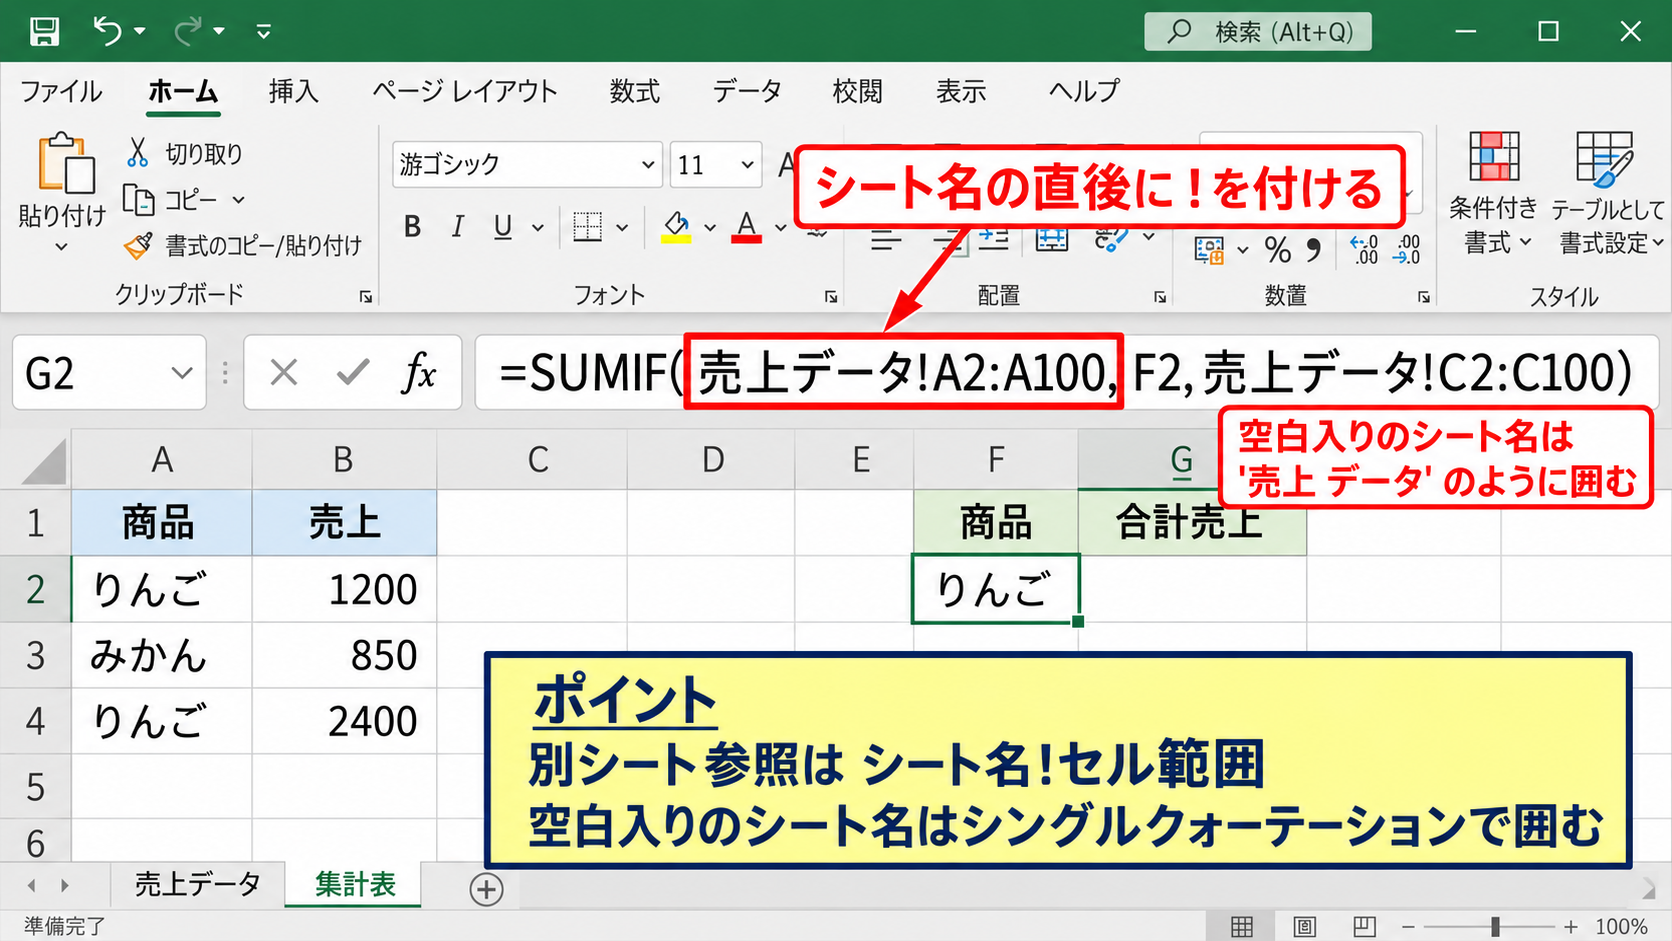This screenshot has width=1672, height=941.
Task: Click the search box 検索 (Alt+Q)
Action: click(1258, 32)
